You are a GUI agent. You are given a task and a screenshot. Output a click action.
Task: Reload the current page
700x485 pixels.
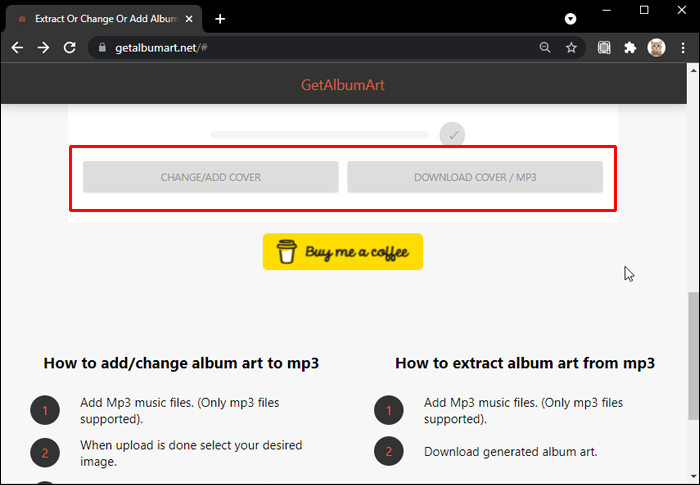point(70,47)
